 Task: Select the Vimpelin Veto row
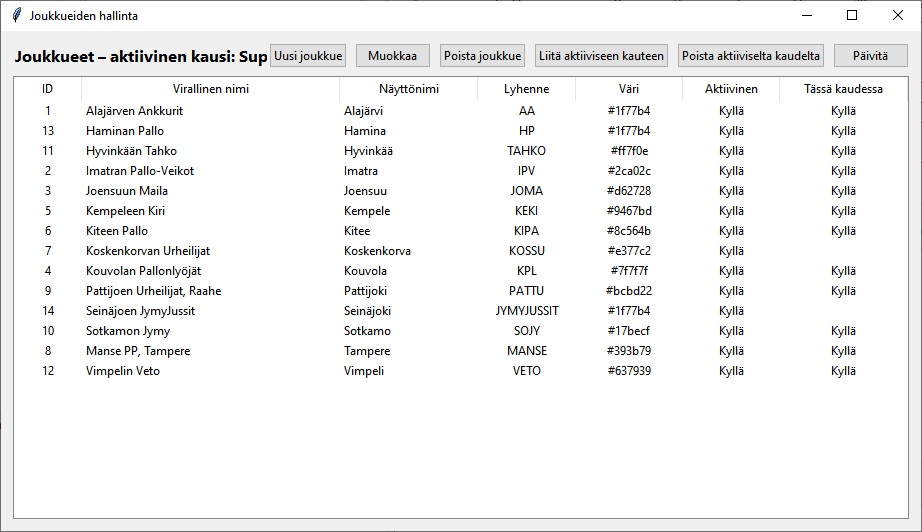(x=122, y=371)
